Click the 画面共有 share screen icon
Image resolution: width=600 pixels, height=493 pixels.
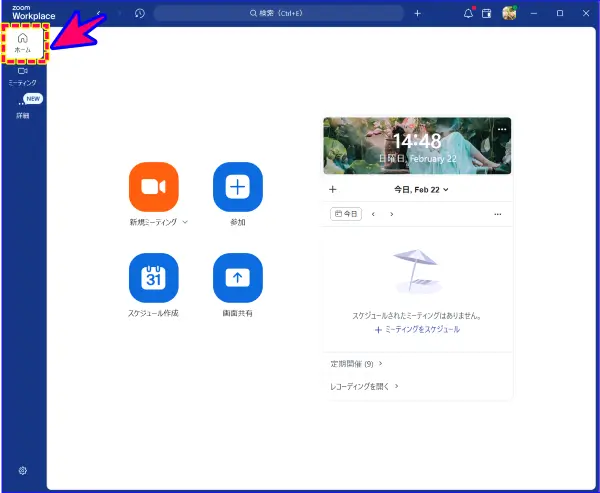tap(238, 278)
